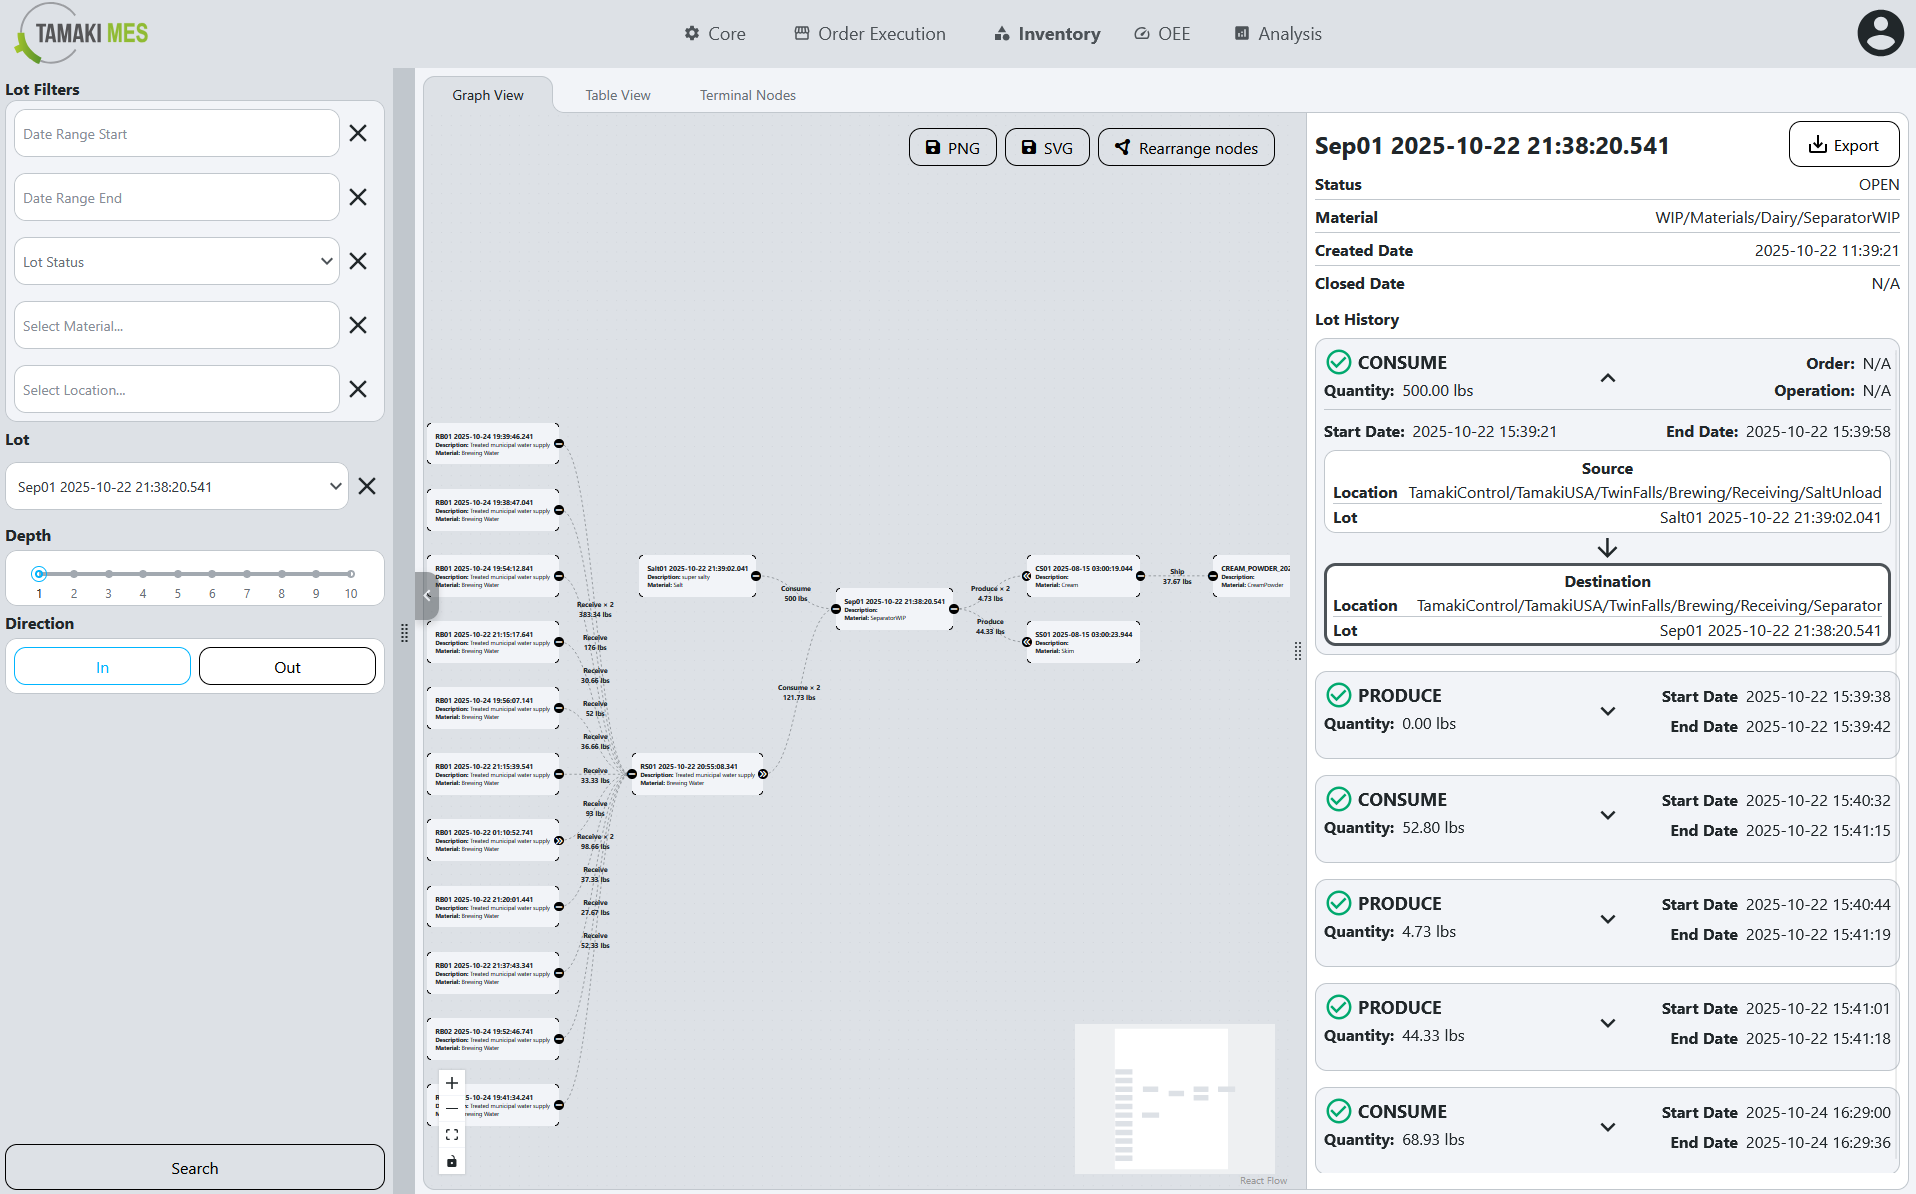Switch to the Terminal Nodes tab
1916x1194 pixels.
click(748, 95)
